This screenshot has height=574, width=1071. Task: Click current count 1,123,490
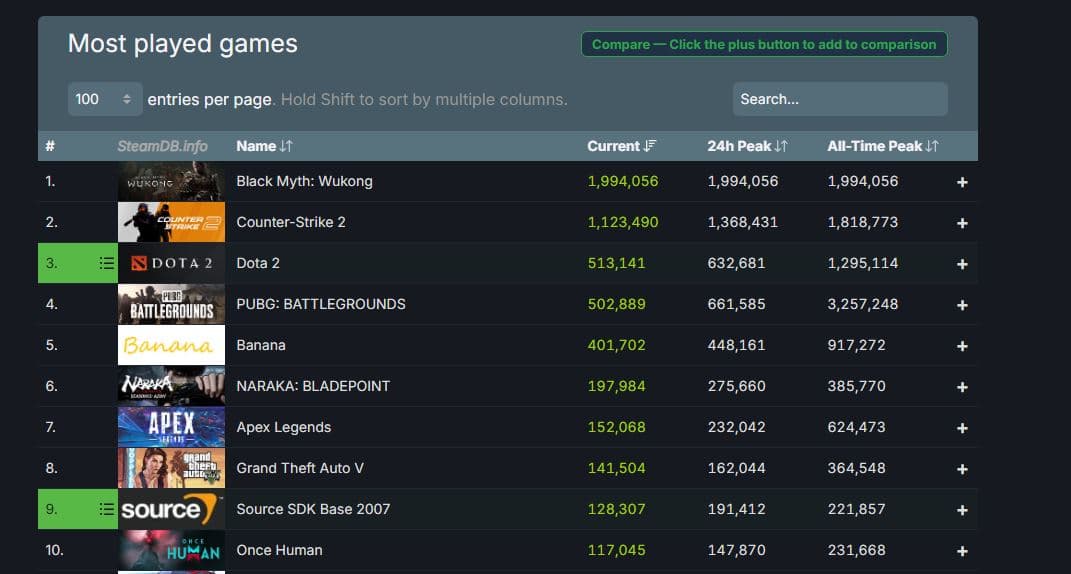tap(623, 222)
